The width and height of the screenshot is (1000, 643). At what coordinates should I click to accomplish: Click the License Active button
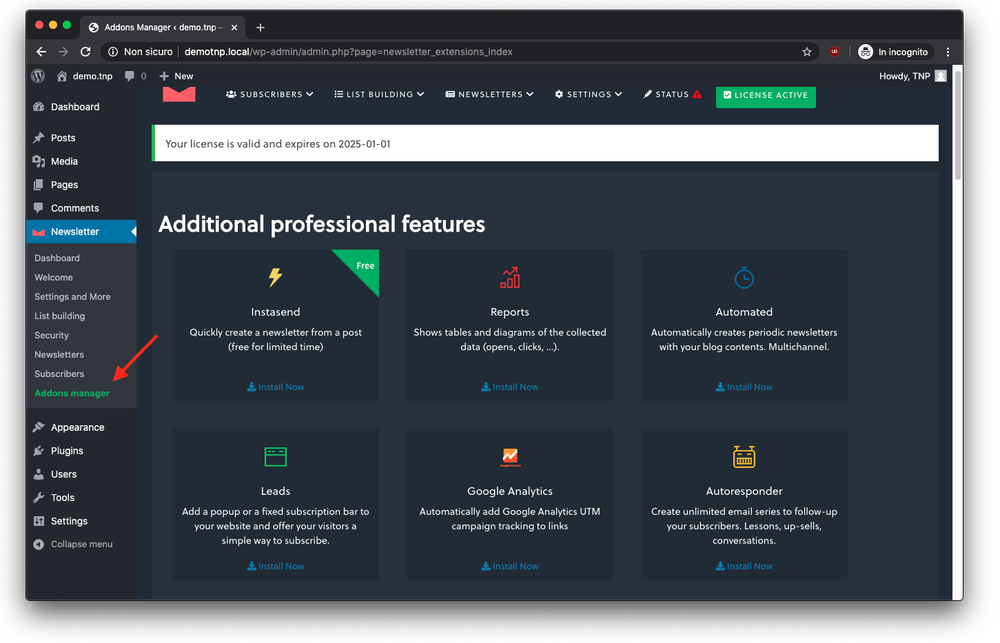(765, 96)
